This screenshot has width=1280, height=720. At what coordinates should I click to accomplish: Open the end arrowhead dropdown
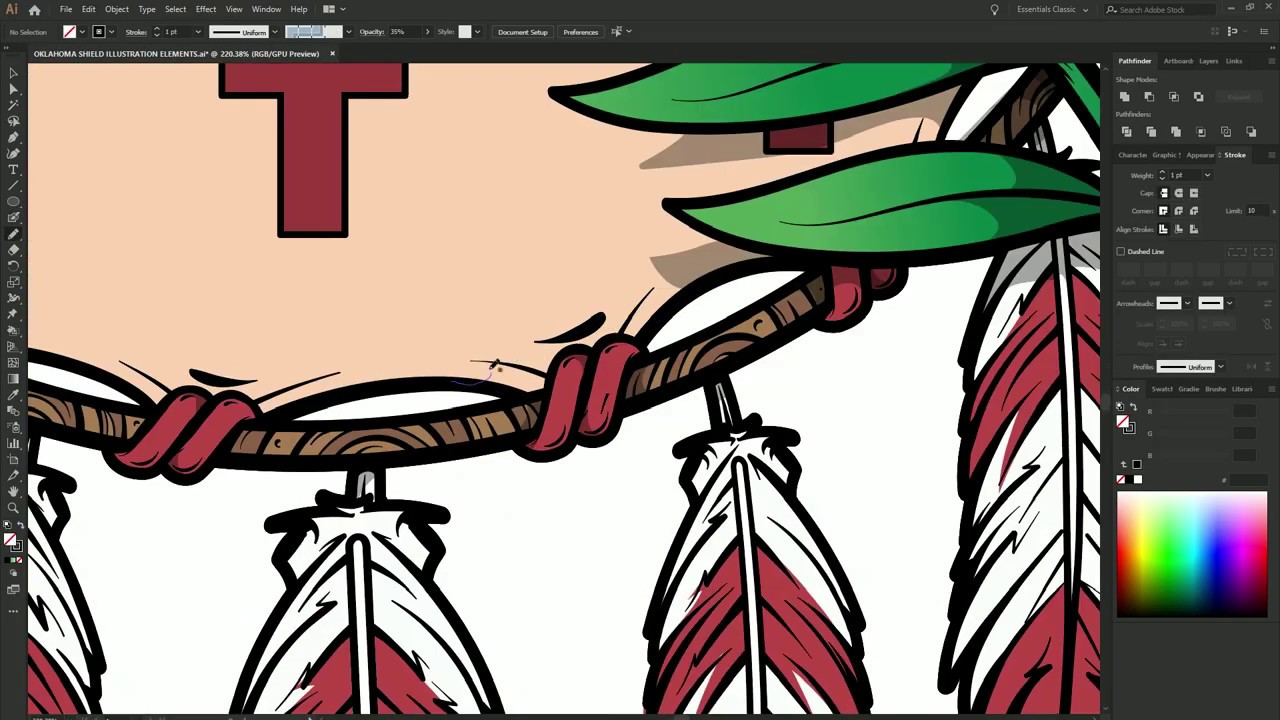[1229, 303]
